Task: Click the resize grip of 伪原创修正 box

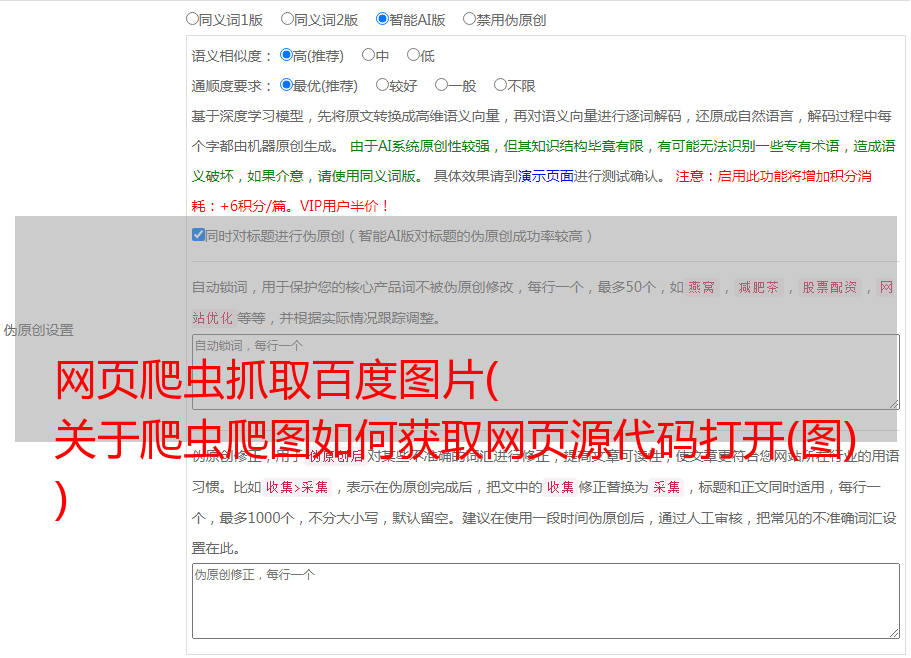Action: pyautogui.click(x=894, y=633)
